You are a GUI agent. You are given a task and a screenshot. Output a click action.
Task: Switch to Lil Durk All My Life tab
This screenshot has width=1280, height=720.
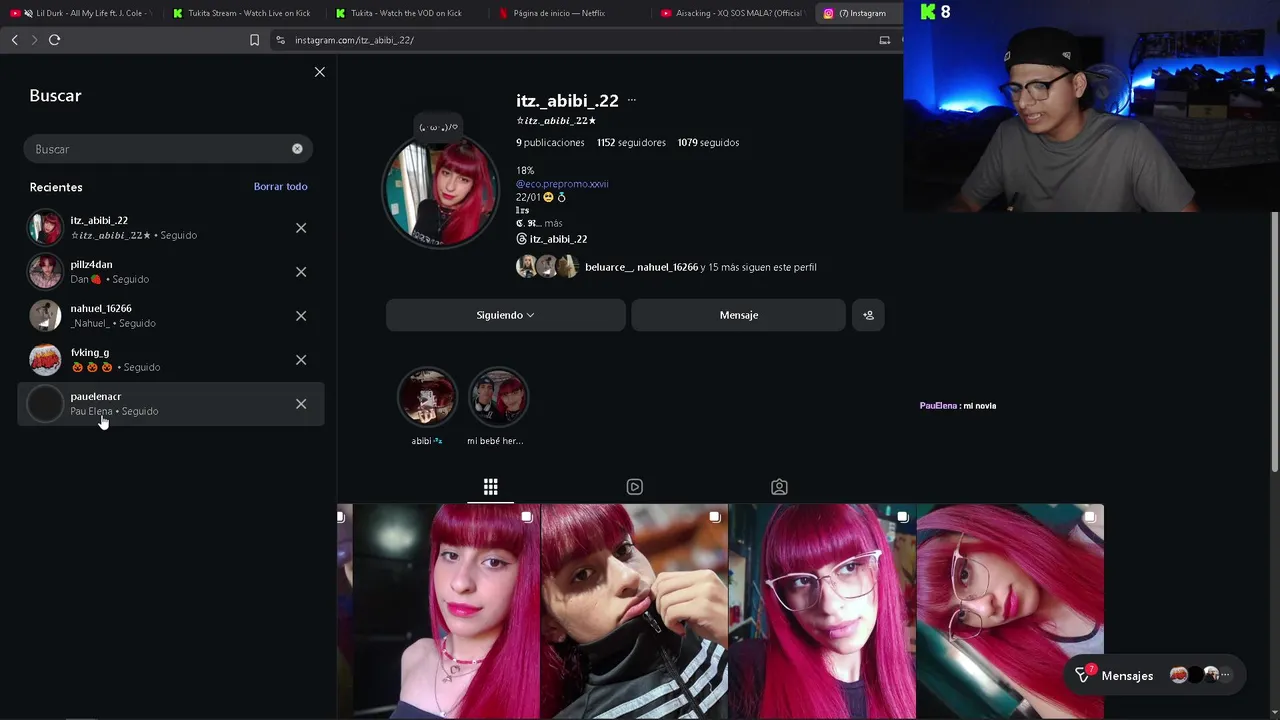click(x=82, y=13)
